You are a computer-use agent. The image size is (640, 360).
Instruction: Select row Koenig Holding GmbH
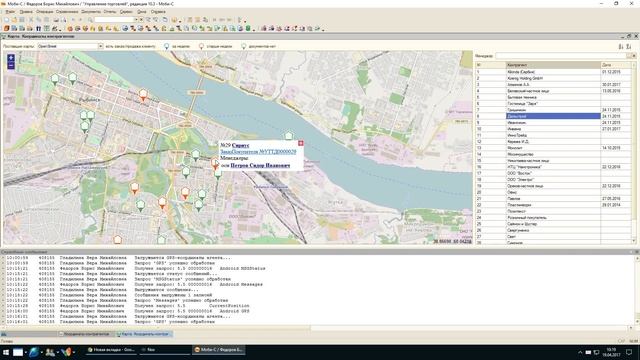[x=553, y=78]
